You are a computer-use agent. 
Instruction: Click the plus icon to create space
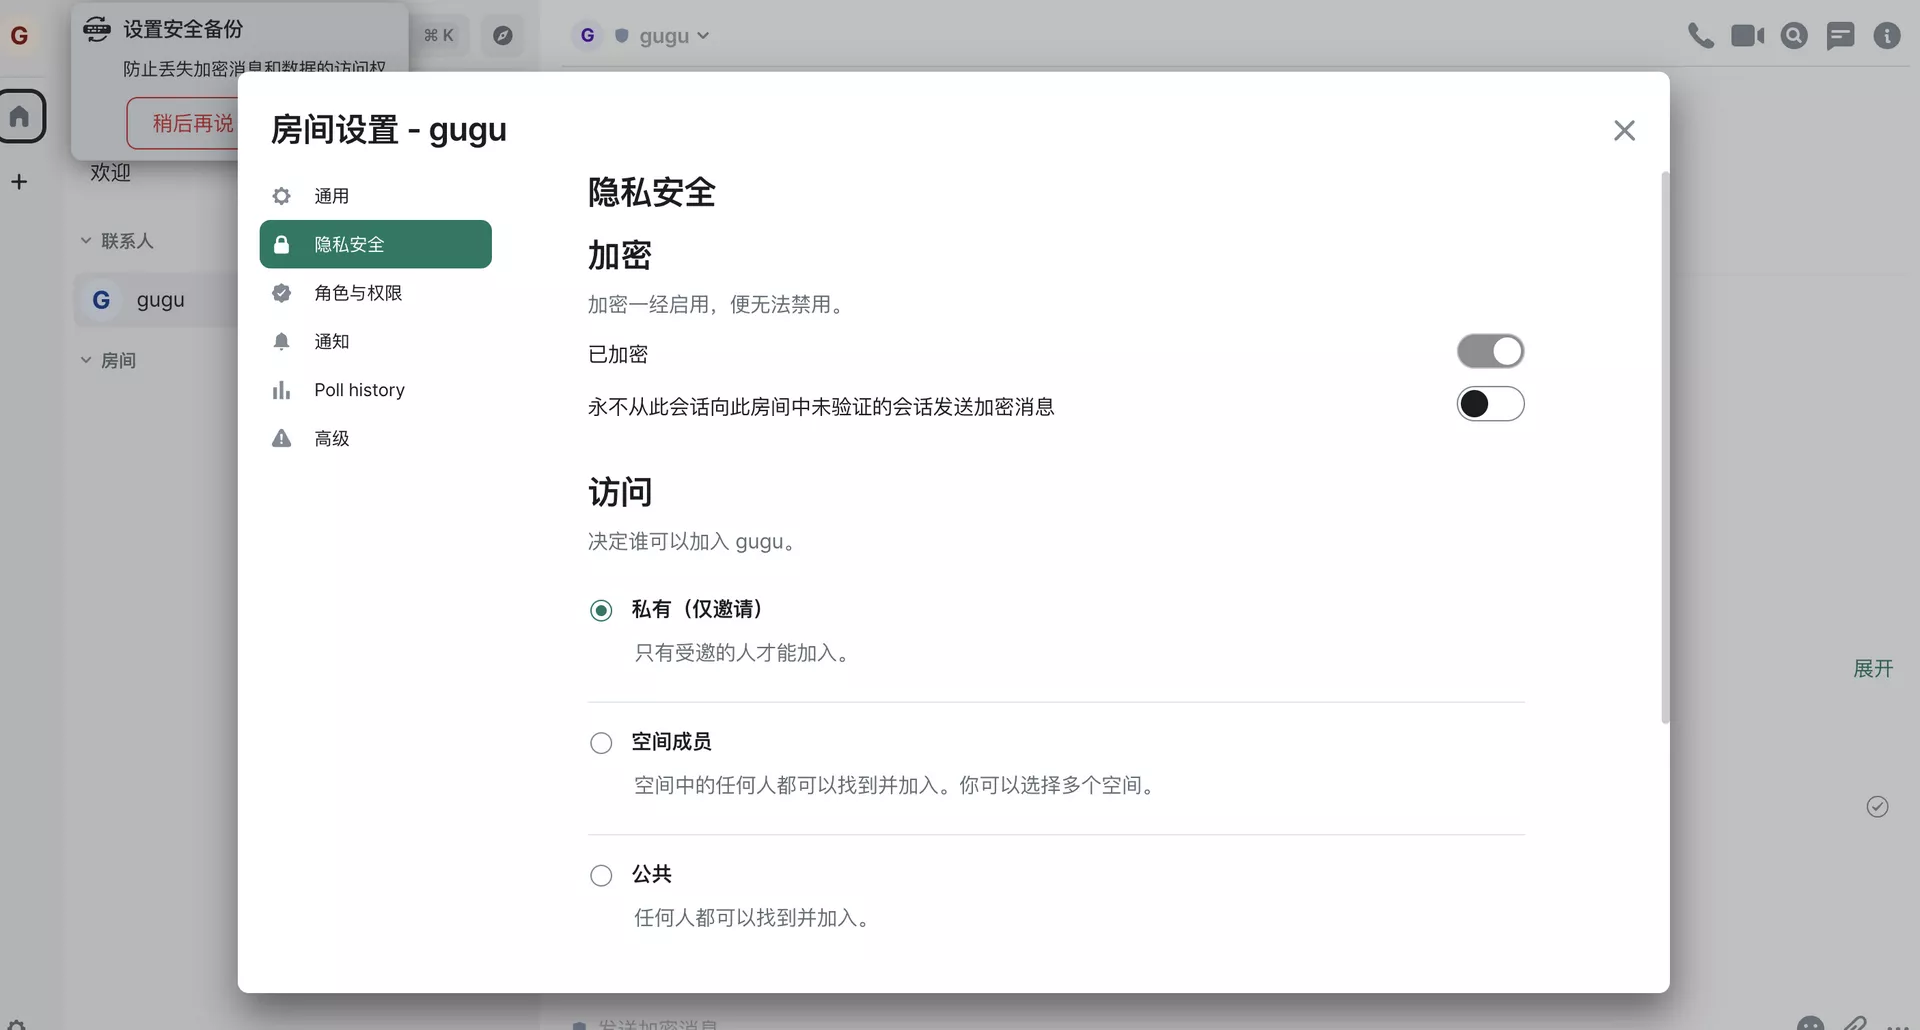click(19, 182)
